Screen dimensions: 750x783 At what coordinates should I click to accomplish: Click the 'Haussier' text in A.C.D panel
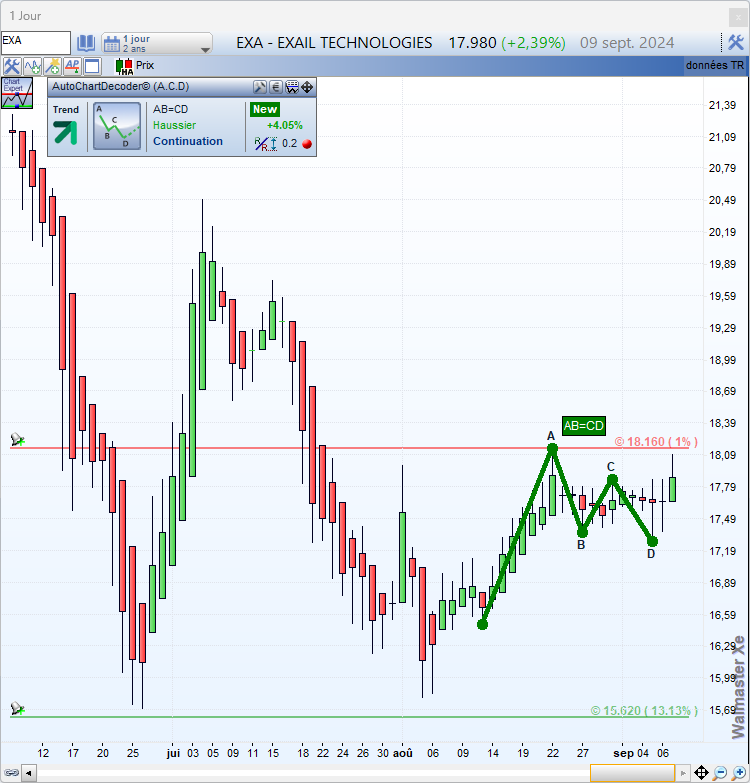174,125
